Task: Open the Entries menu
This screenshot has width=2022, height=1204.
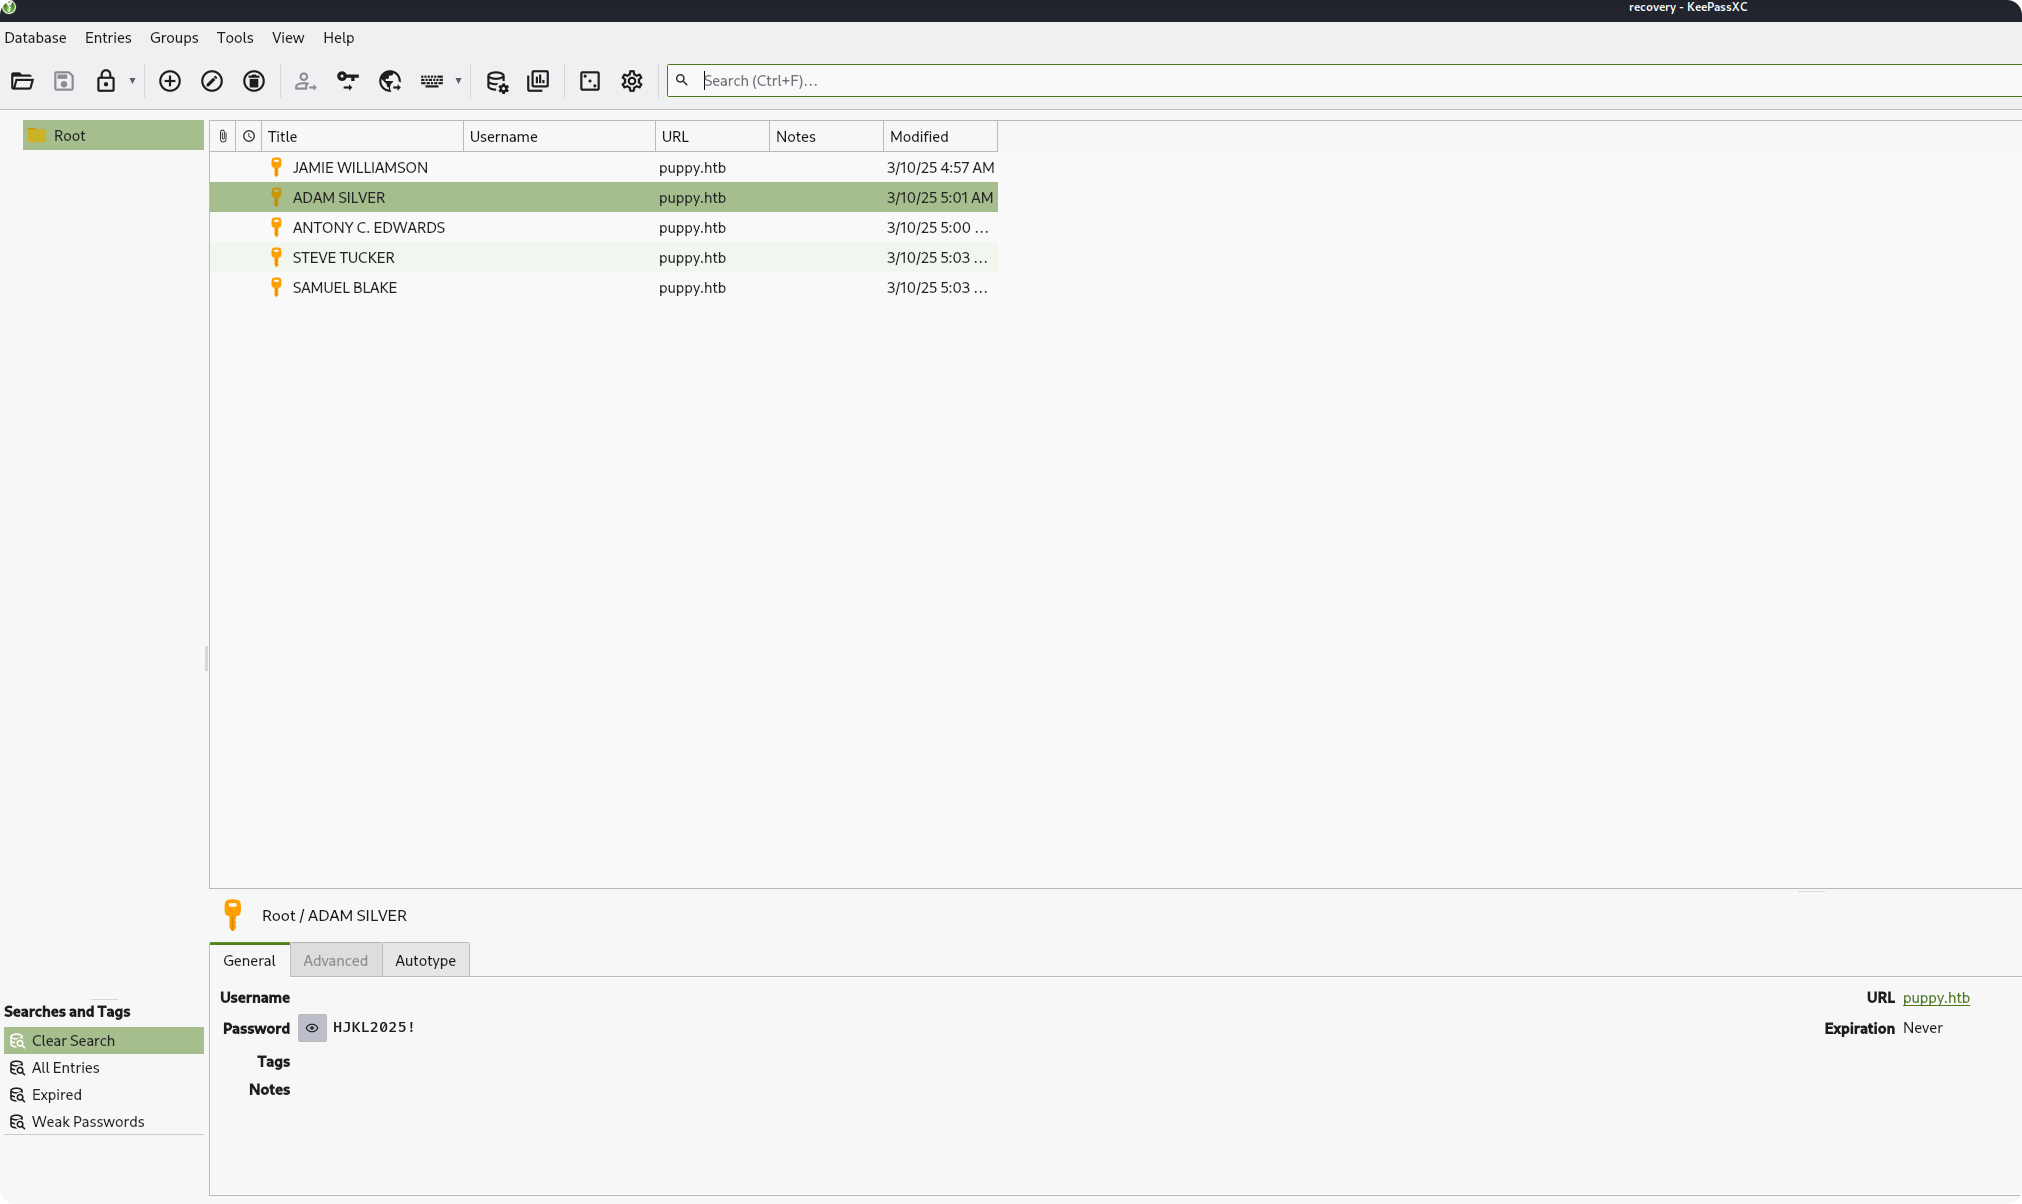Action: click(x=108, y=38)
